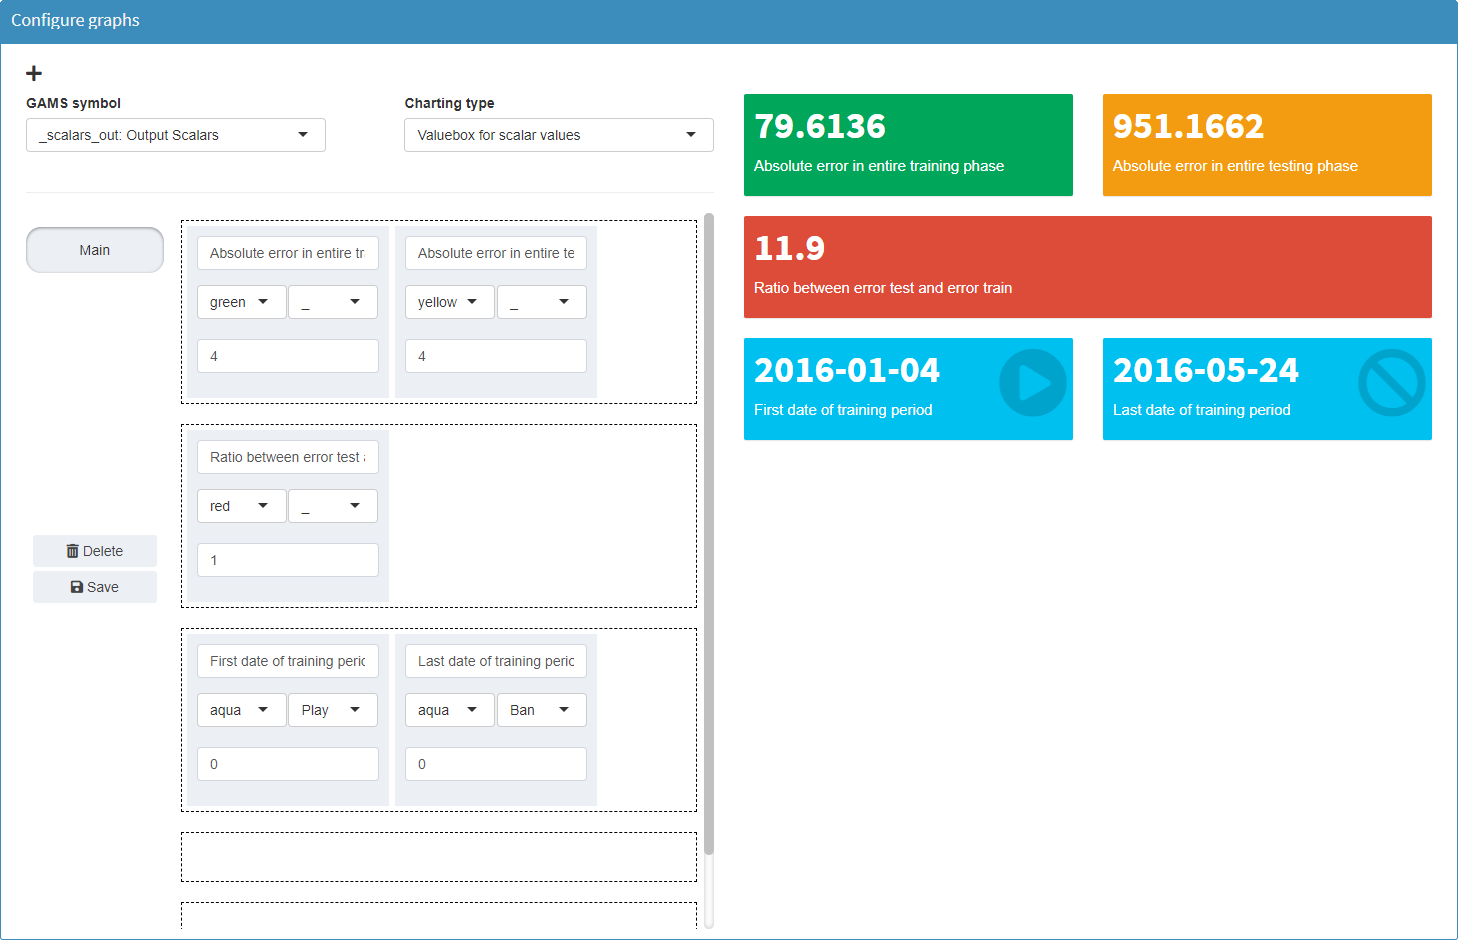Click the Delete button
The height and width of the screenshot is (940, 1458).
(94, 550)
